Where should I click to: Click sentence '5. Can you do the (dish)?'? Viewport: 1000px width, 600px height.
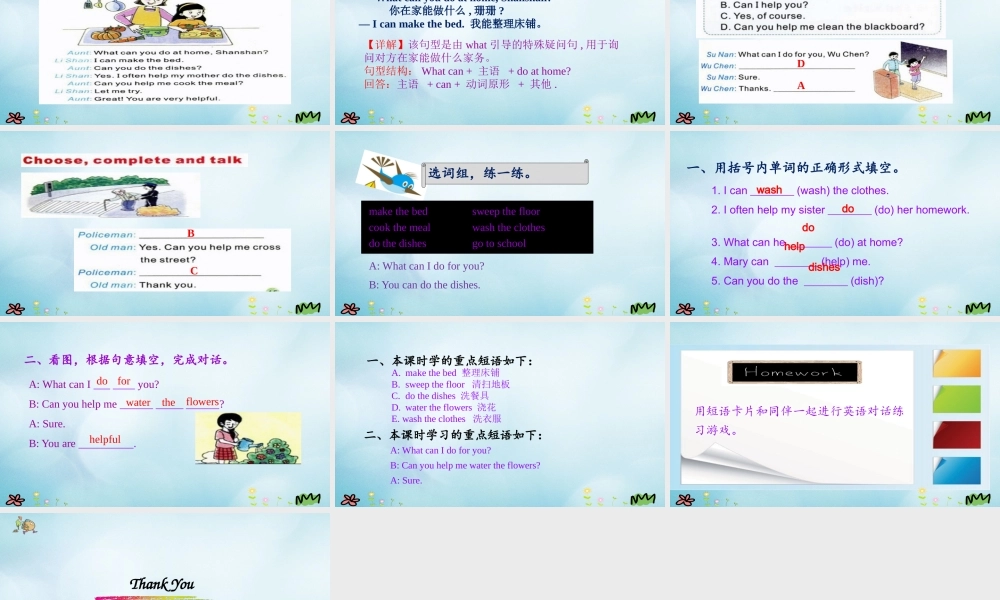click(797, 281)
